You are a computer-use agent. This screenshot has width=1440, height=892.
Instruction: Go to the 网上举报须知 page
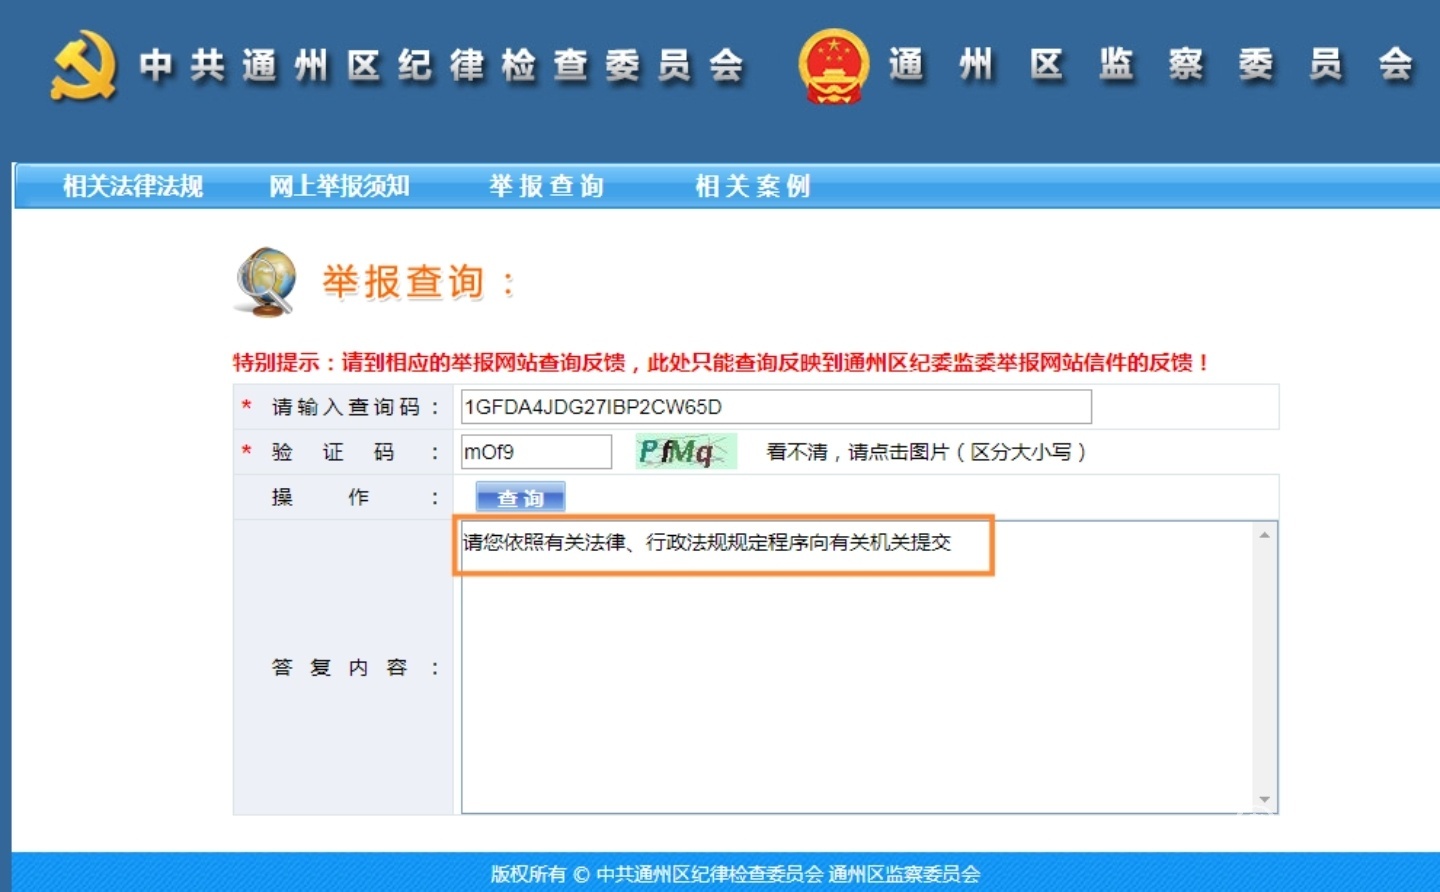(339, 186)
